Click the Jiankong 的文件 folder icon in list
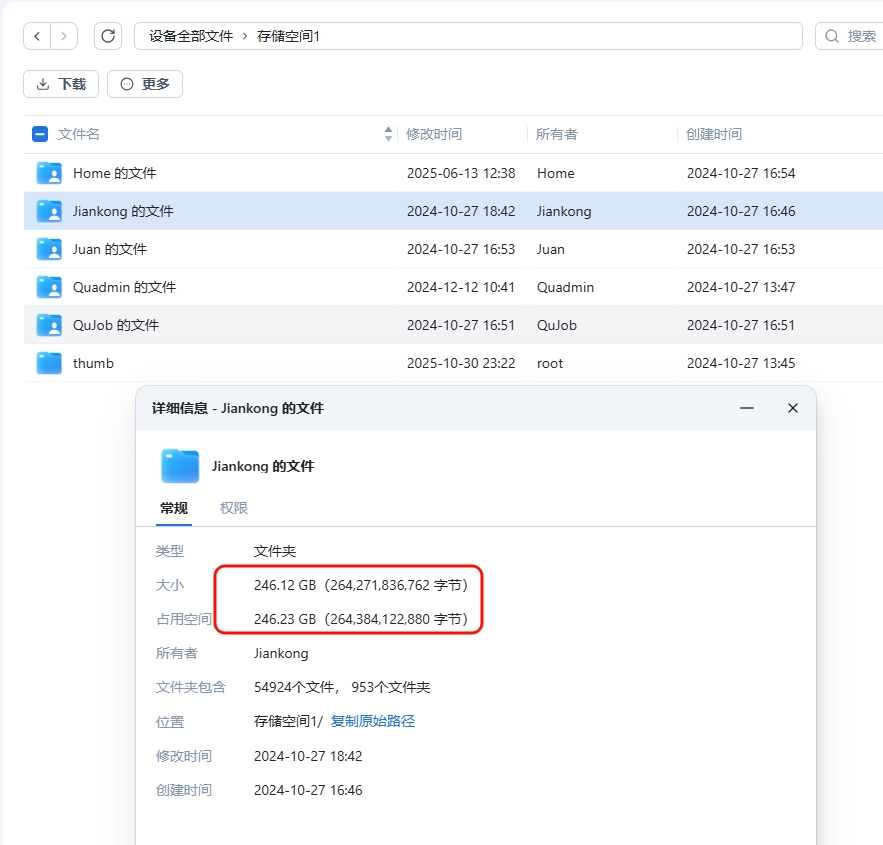883x845 pixels. point(49,211)
